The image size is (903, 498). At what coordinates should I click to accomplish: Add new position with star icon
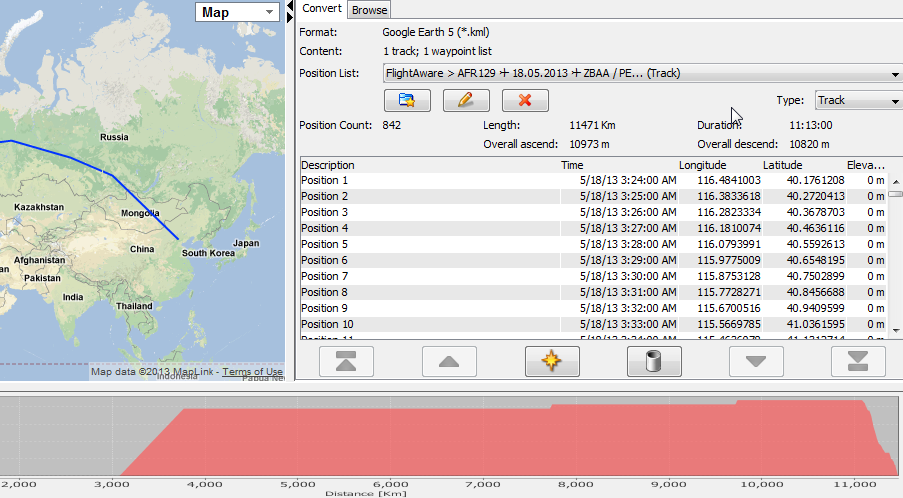pyautogui.click(x=552, y=362)
